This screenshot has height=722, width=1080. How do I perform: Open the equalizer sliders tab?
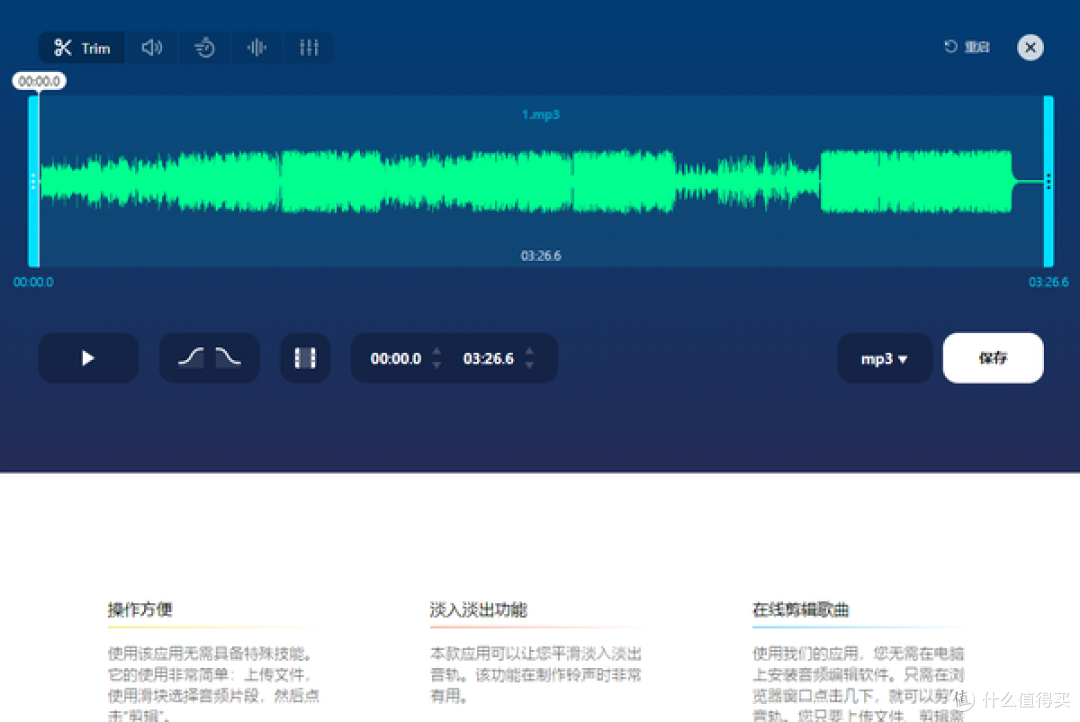click(309, 48)
